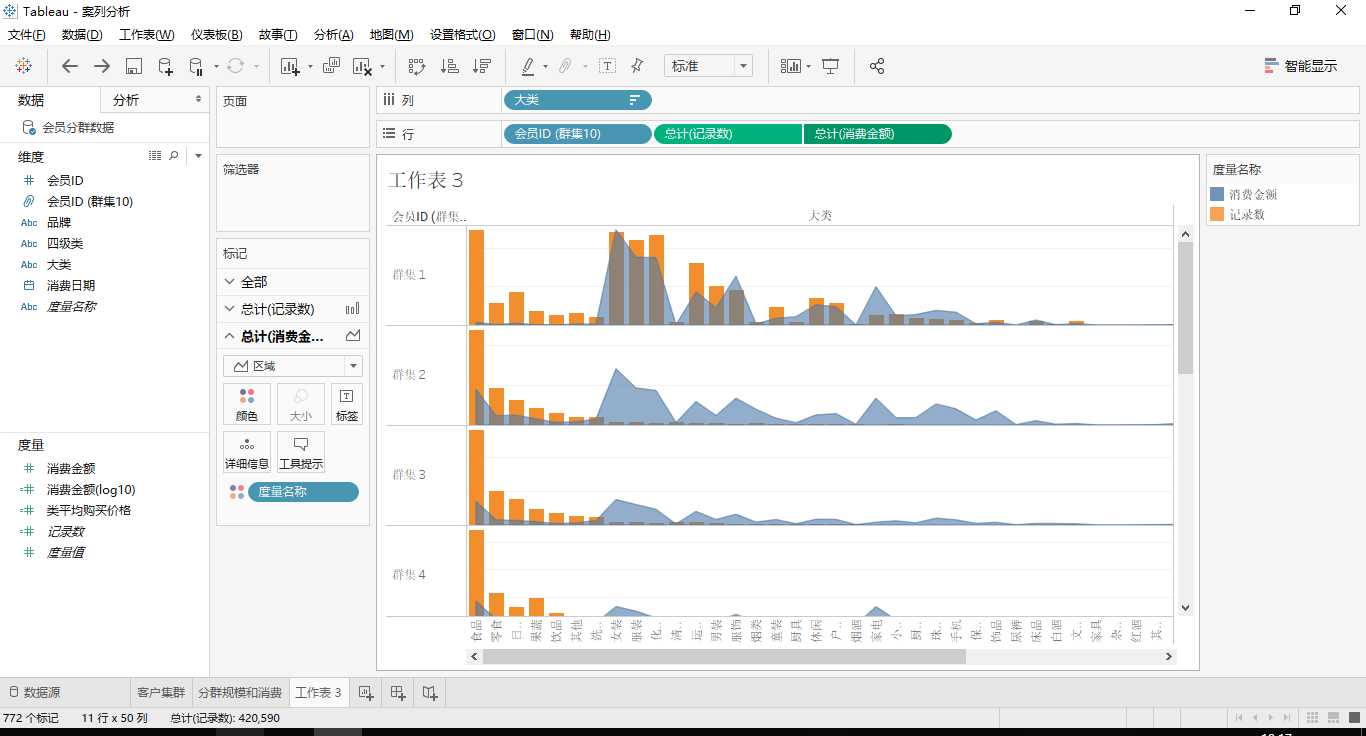This screenshot has width=1366, height=736.
Task: Click the 大类 pill on columns shelf
Action: [577, 100]
